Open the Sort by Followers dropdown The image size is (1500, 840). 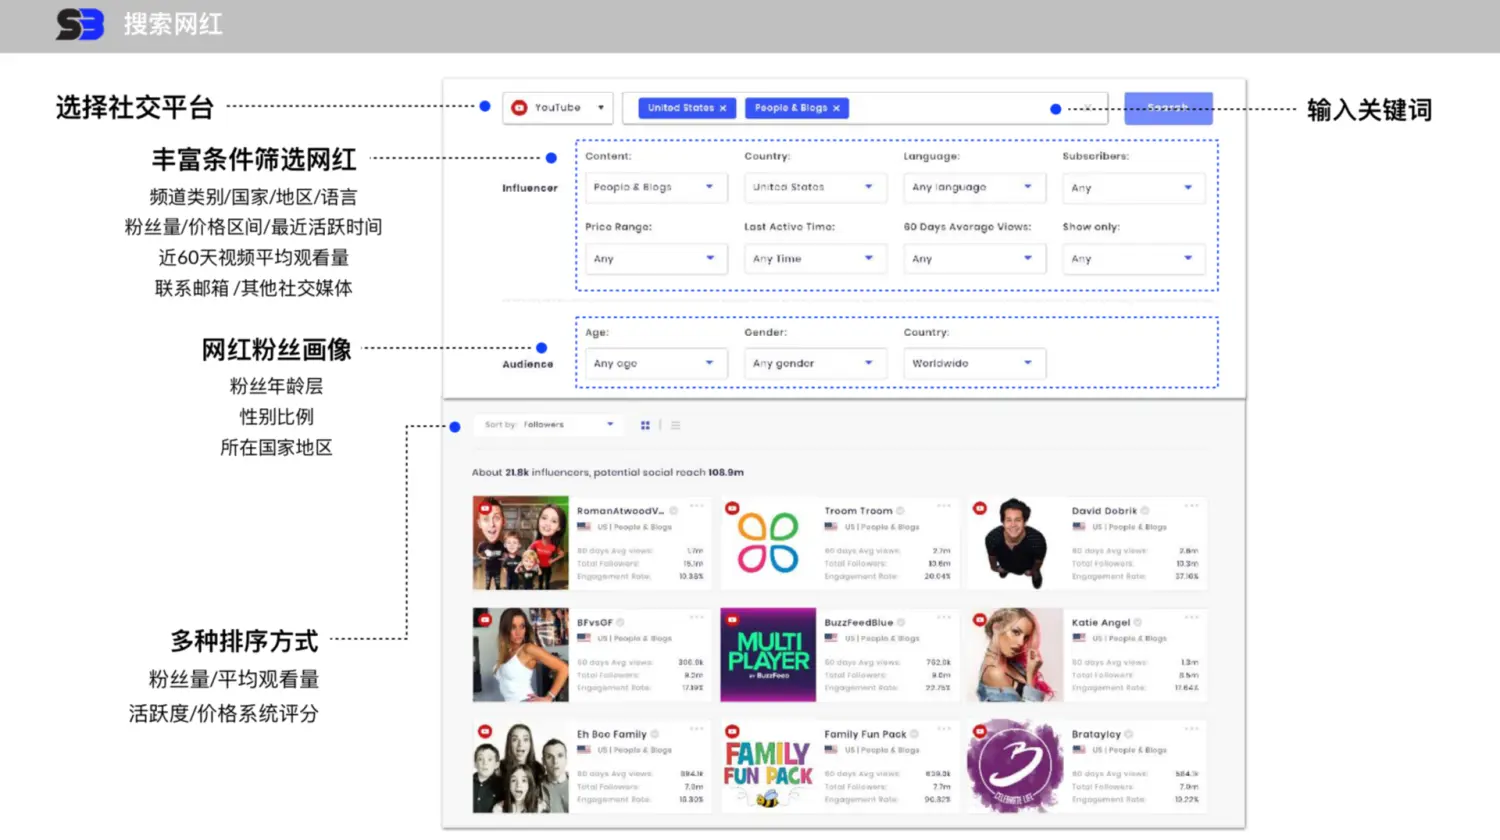click(x=548, y=425)
